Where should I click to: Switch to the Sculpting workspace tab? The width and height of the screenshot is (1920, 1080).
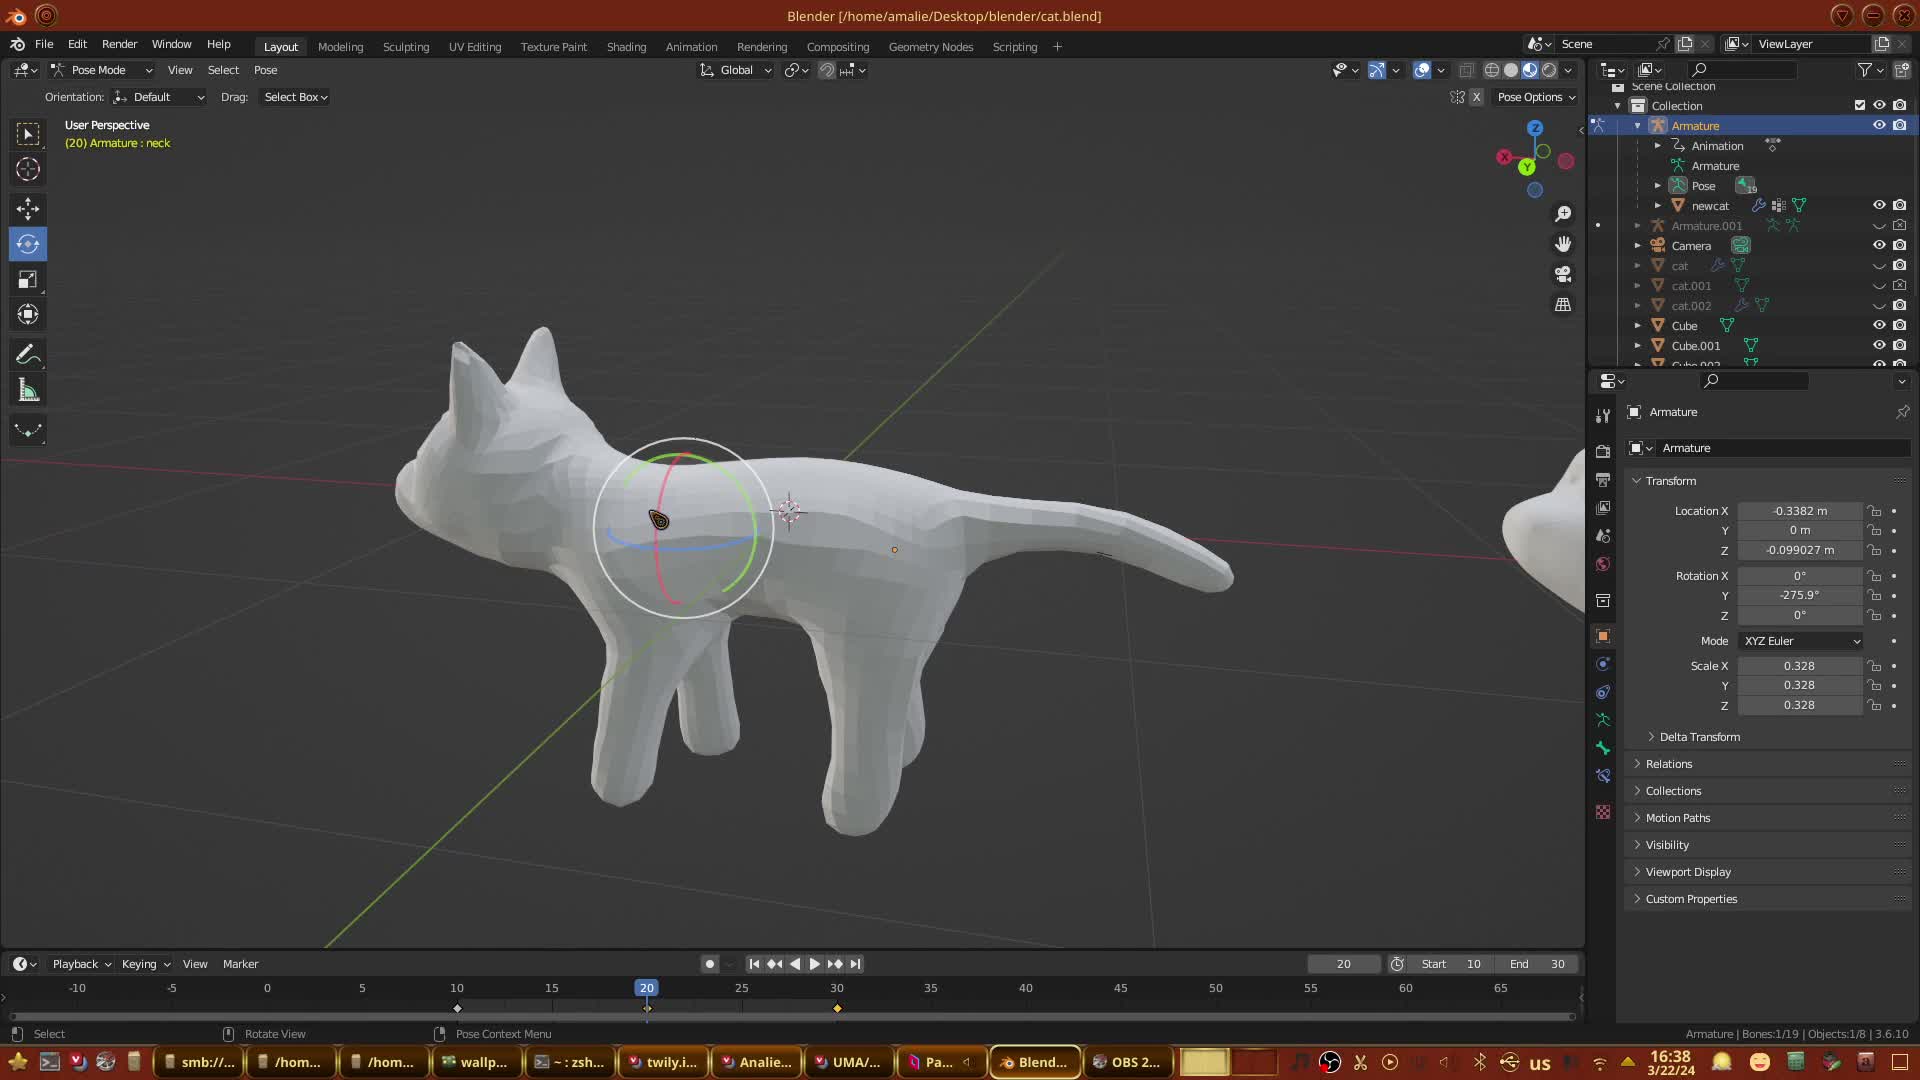pos(405,47)
